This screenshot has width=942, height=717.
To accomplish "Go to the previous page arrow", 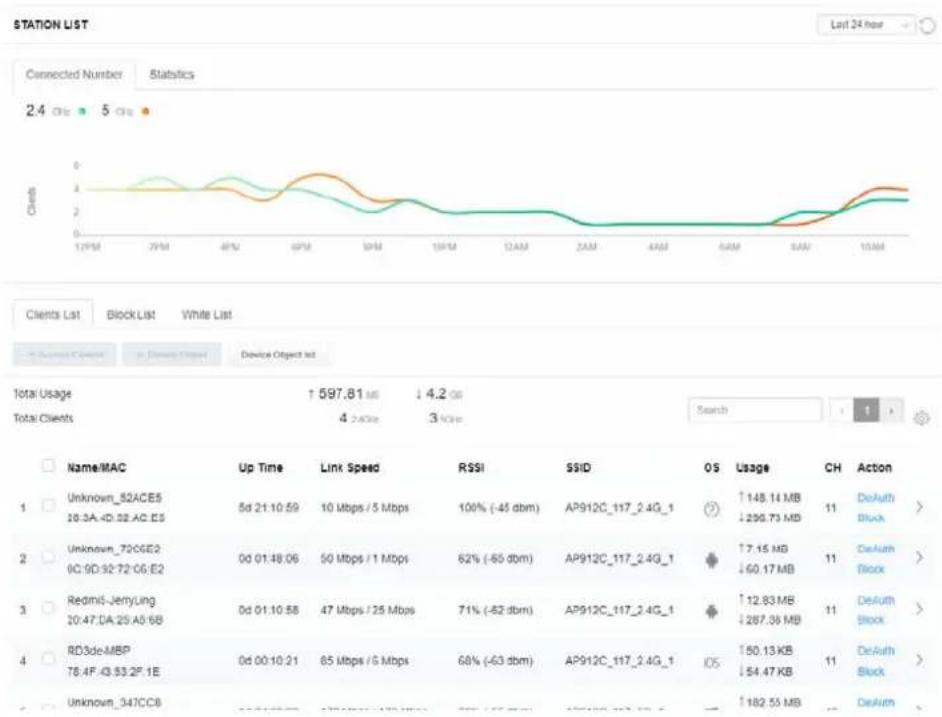I will [x=842, y=410].
